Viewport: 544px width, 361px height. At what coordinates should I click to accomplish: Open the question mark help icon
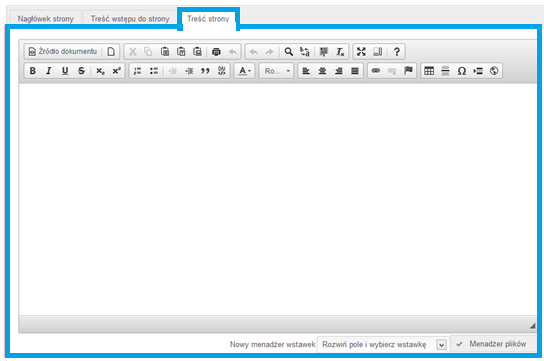tap(397, 52)
